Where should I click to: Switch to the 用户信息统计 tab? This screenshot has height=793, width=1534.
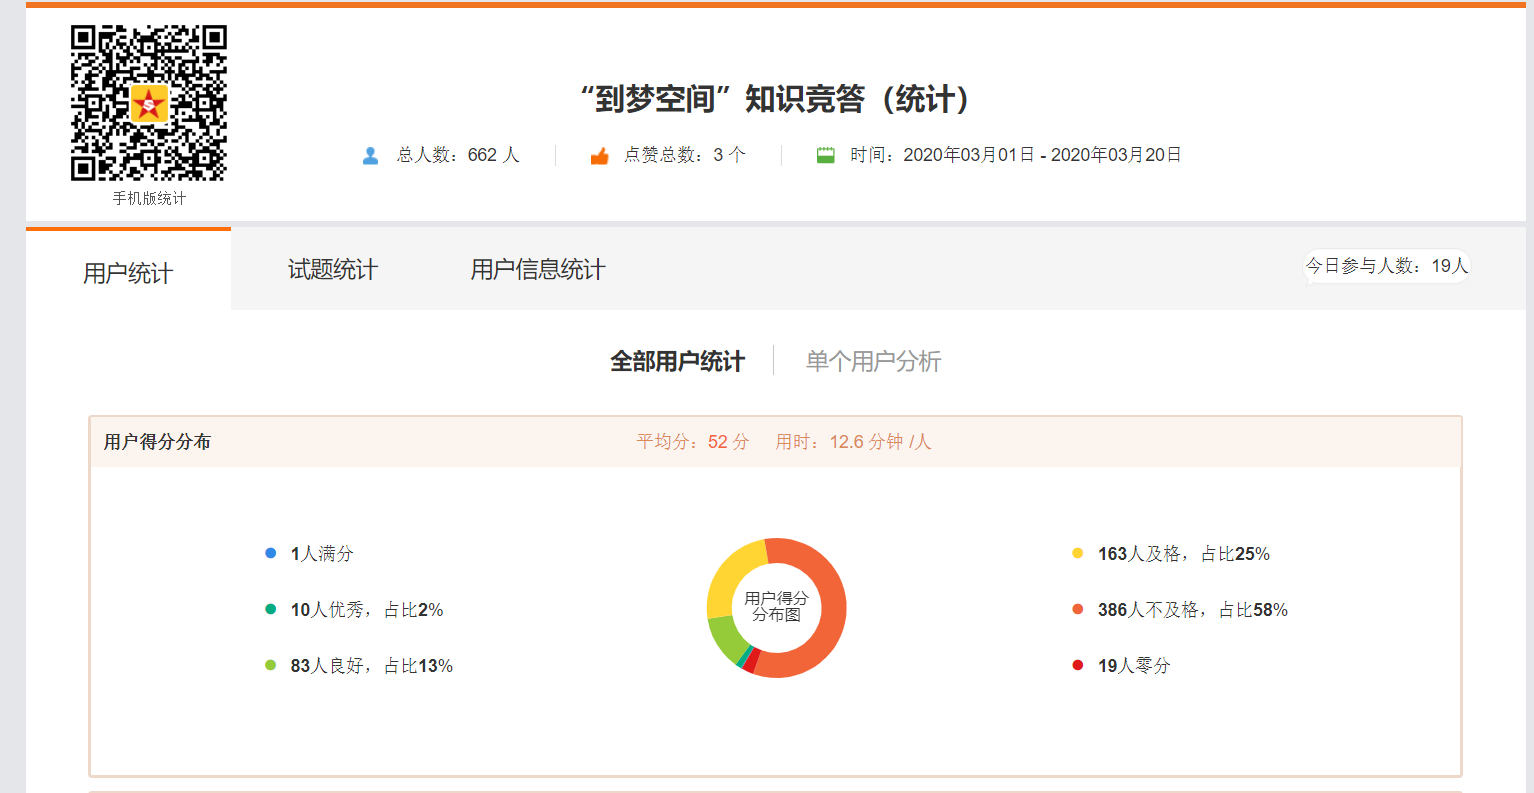[x=537, y=270]
